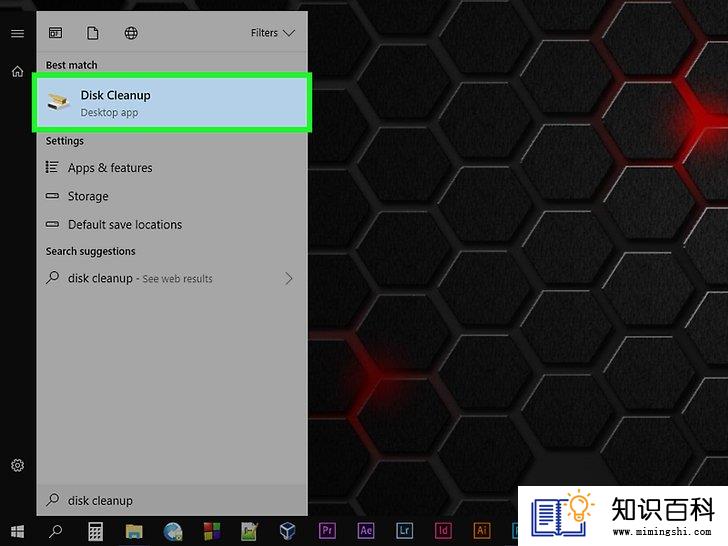
Task: Expand web results arrow for disk cleanup
Action: point(289,279)
